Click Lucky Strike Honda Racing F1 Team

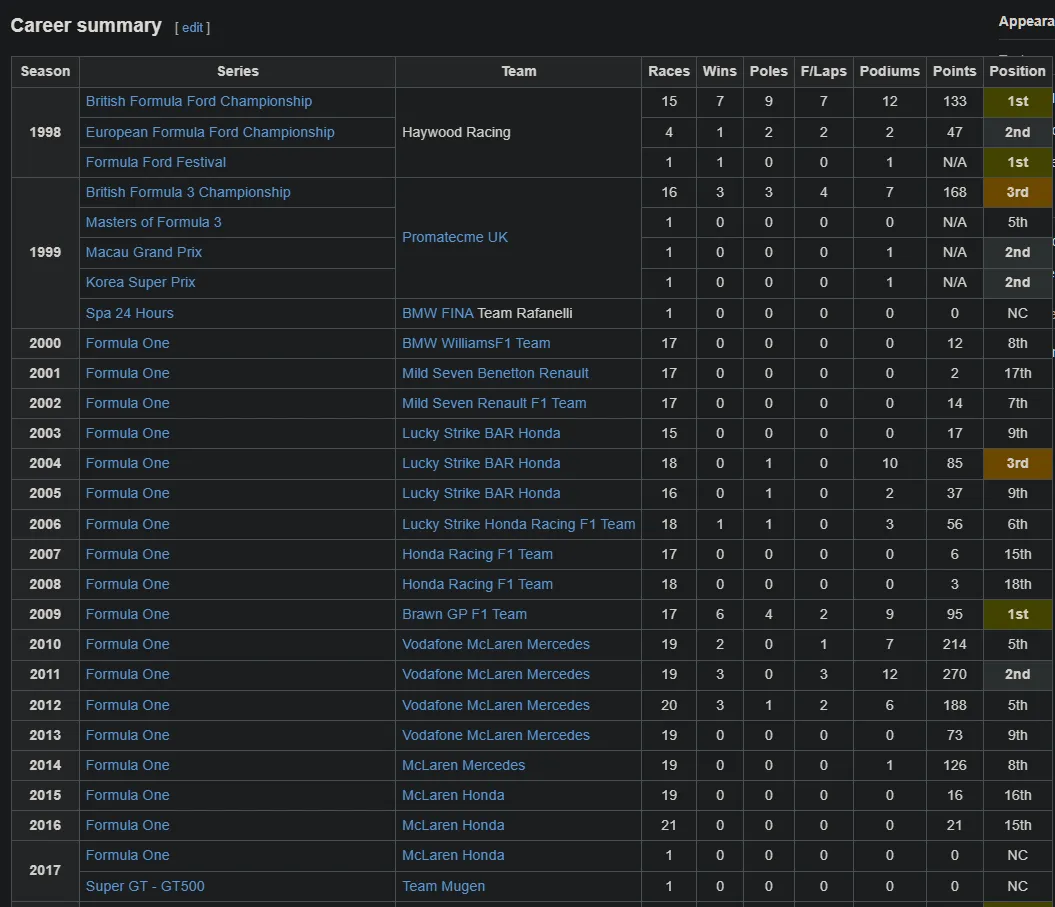[518, 524]
